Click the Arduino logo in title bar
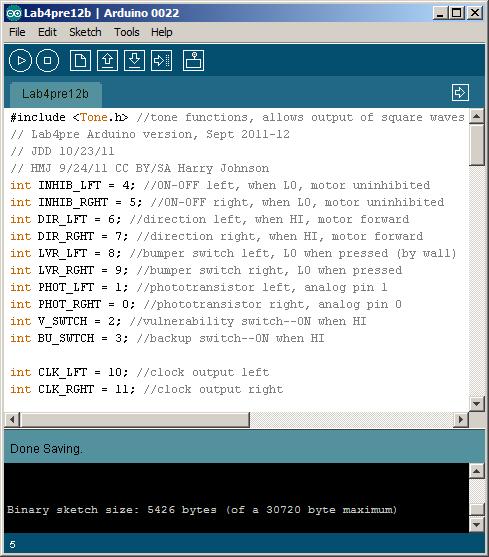489x557 pixels. point(14,13)
